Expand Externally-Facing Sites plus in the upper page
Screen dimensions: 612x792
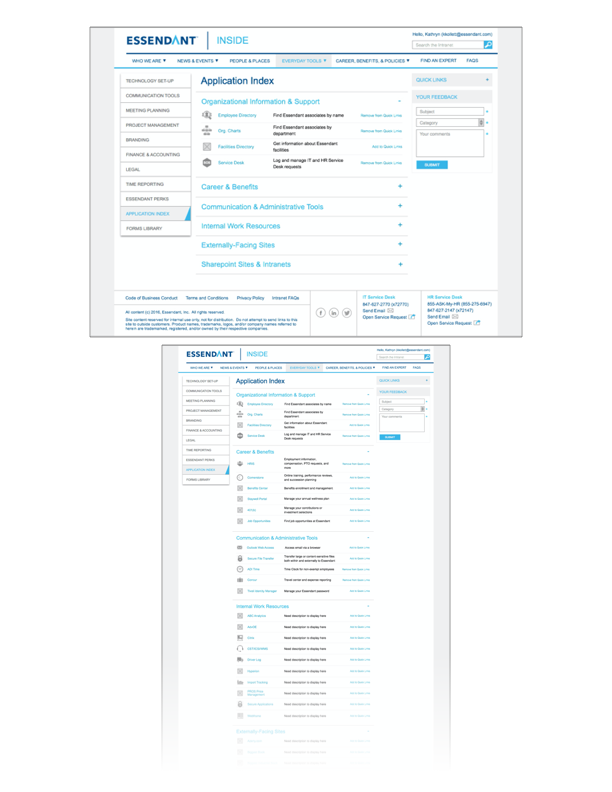point(400,244)
